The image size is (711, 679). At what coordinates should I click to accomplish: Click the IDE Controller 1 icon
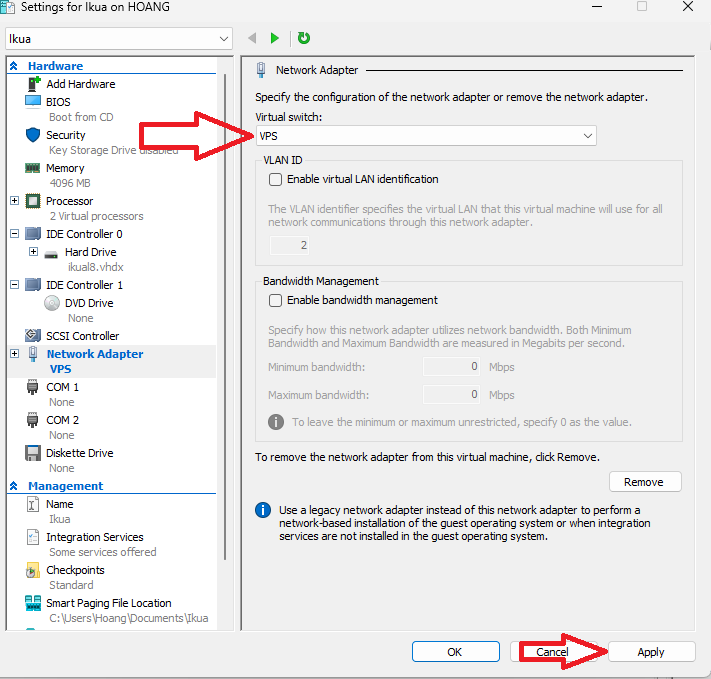click(33, 285)
